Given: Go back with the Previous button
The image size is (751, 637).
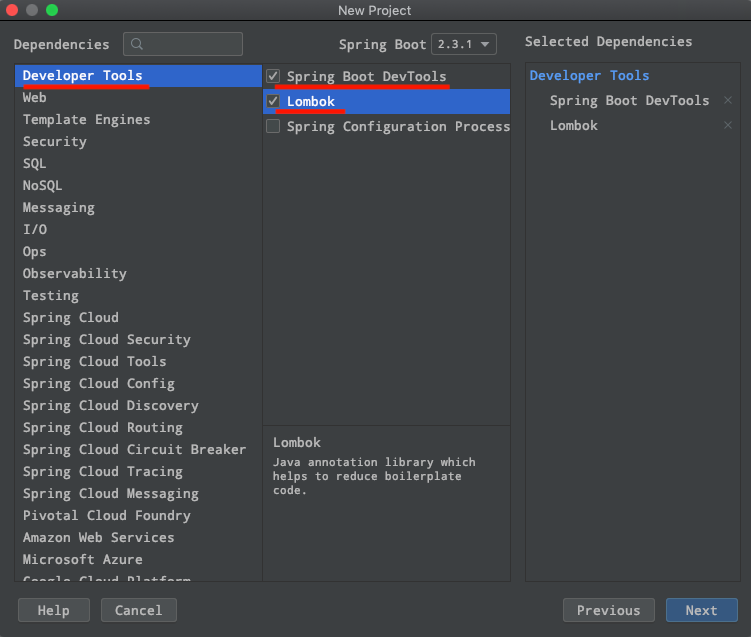Looking at the screenshot, I should pyautogui.click(x=608, y=610).
